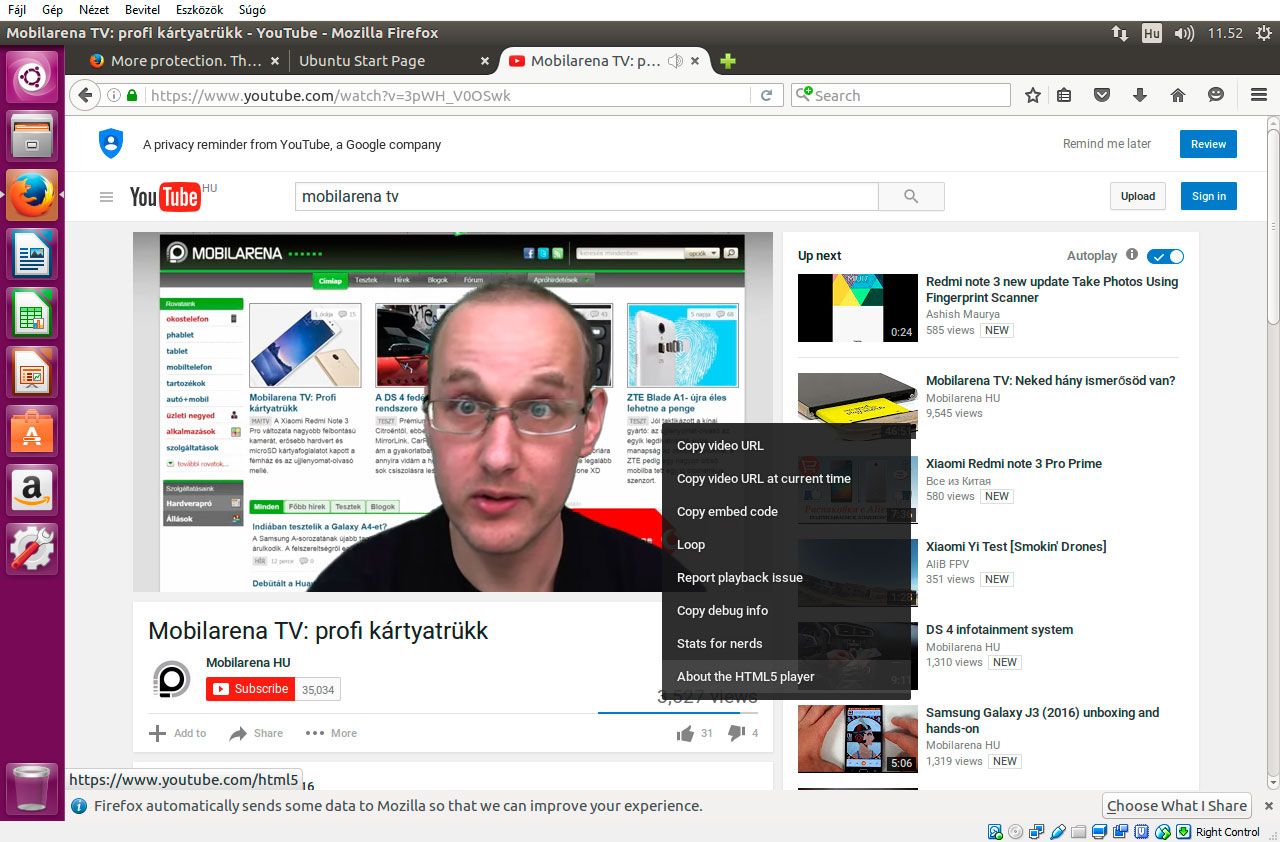Open new tab with plus icon

pyautogui.click(x=728, y=61)
